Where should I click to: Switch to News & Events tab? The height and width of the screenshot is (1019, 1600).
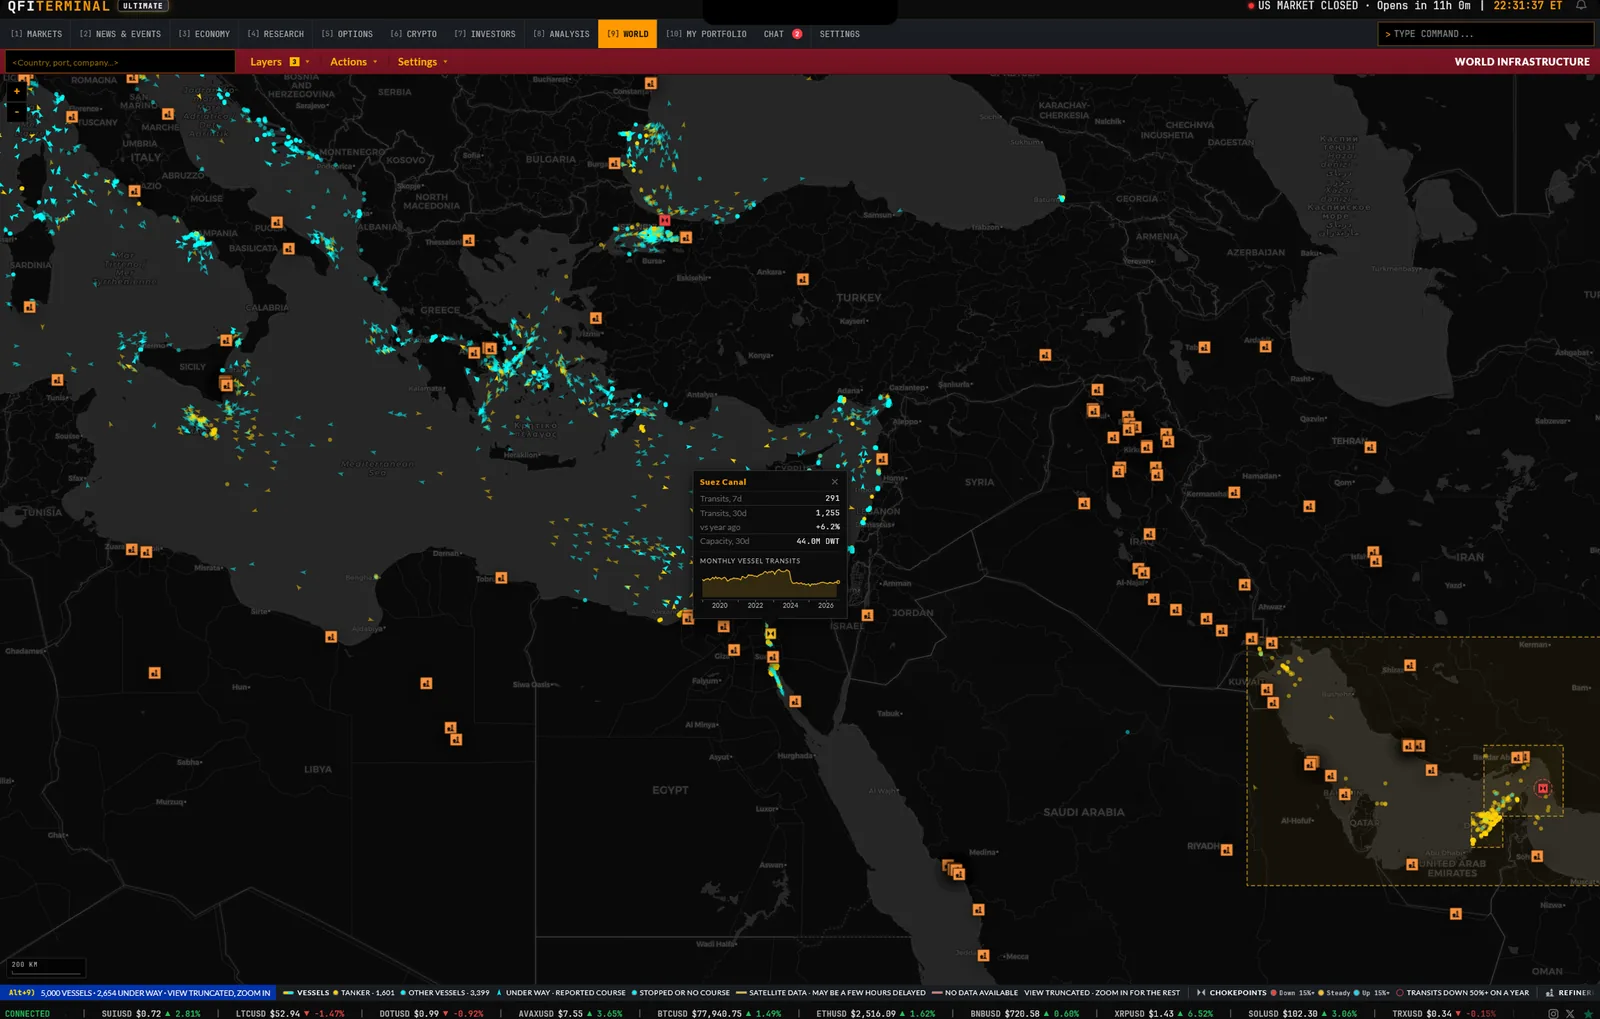click(x=120, y=34)
